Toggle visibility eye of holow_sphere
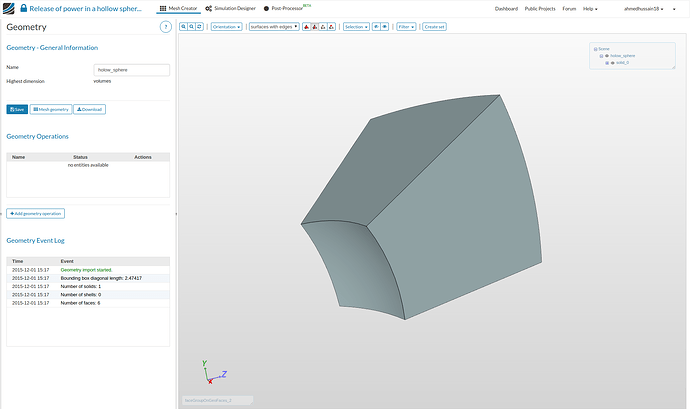Viewport: 690px width, 409px height. click(606, 55)
